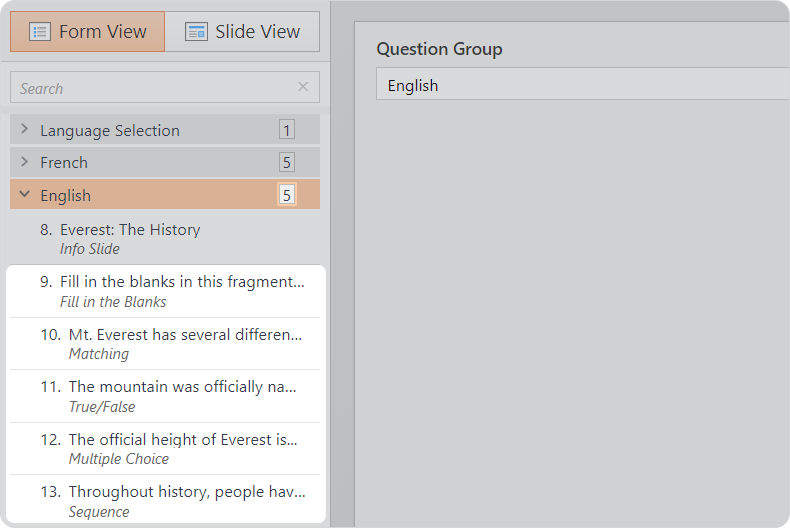Clear the search box with the X icon
The height and width of the screenshot is (528, 790).
click(x=303, y=87)
